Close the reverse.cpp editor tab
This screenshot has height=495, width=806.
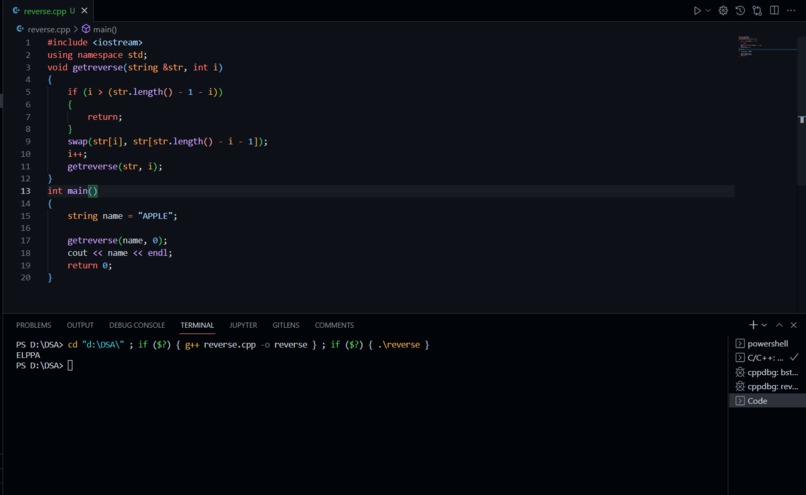point(84,10)
